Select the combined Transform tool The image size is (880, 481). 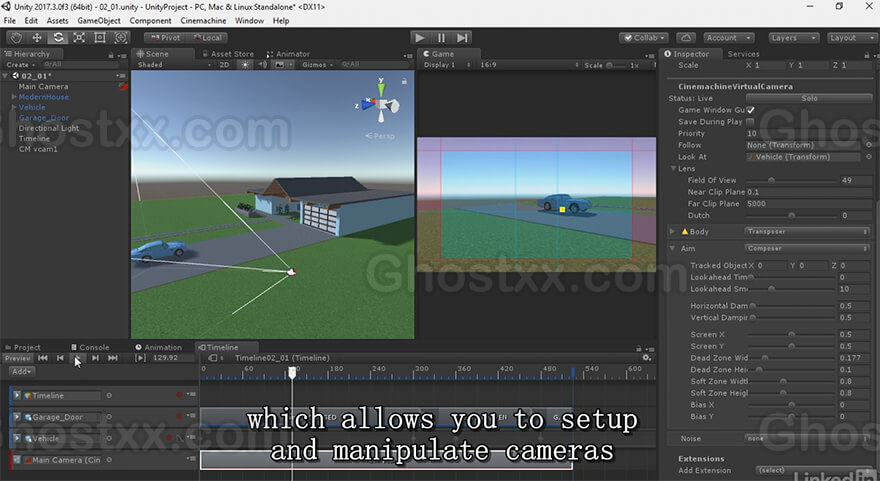coord(121,38)
